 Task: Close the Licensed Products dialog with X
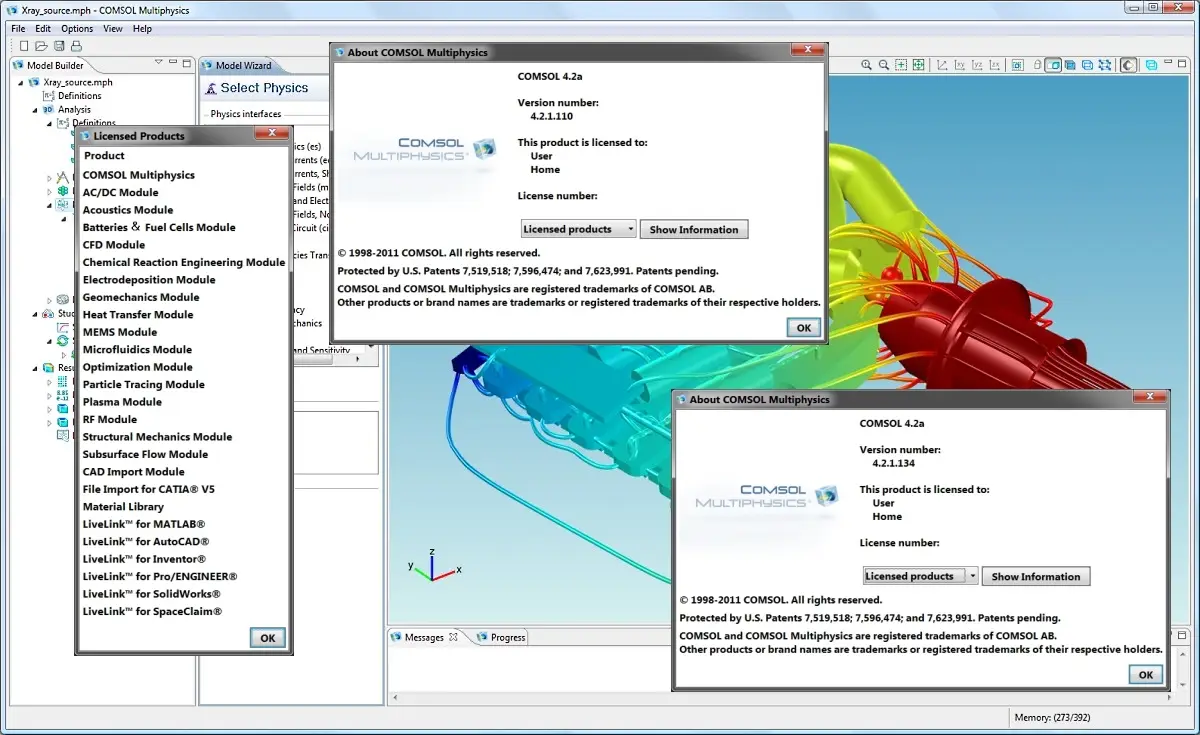(x=272, y=134)
